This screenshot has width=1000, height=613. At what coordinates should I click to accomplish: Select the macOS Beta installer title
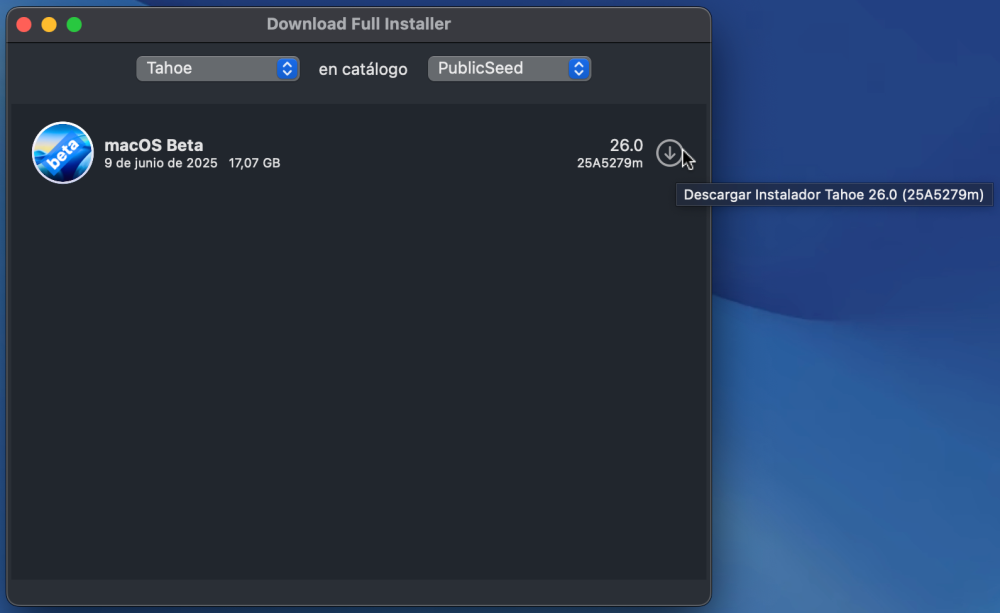[x=154, y=145]
